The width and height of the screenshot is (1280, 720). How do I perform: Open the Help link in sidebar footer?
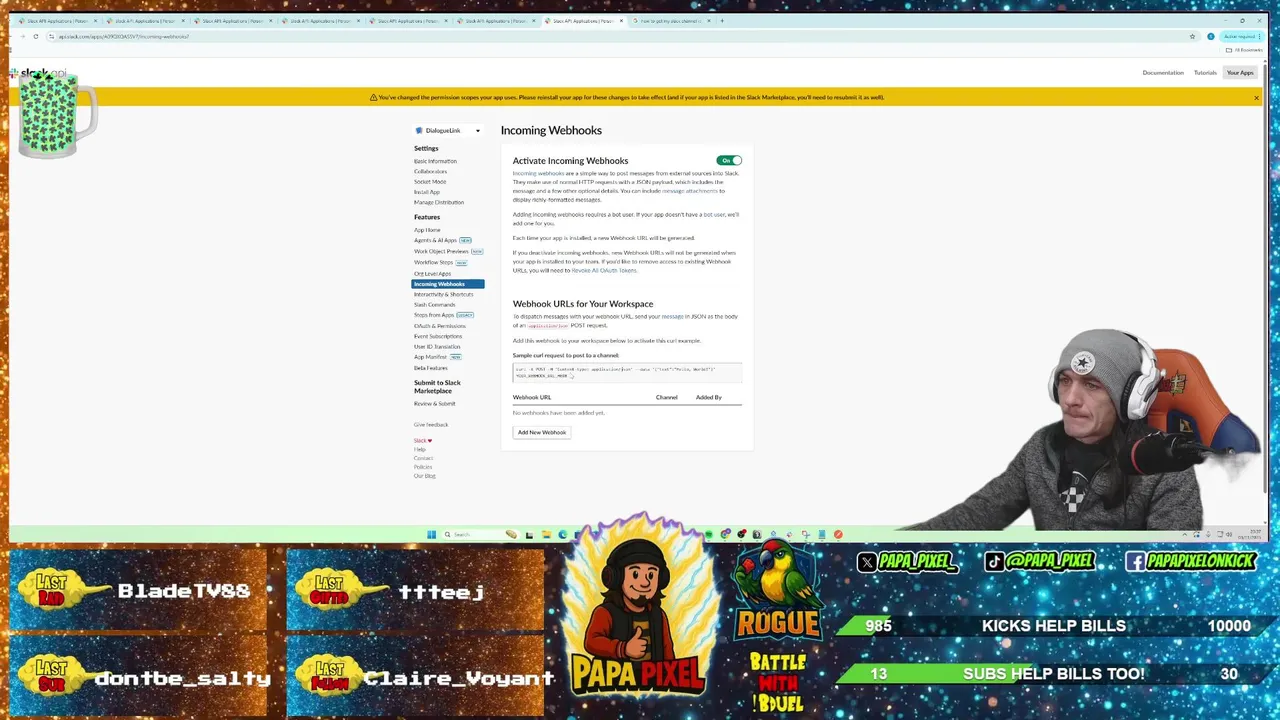419,450
